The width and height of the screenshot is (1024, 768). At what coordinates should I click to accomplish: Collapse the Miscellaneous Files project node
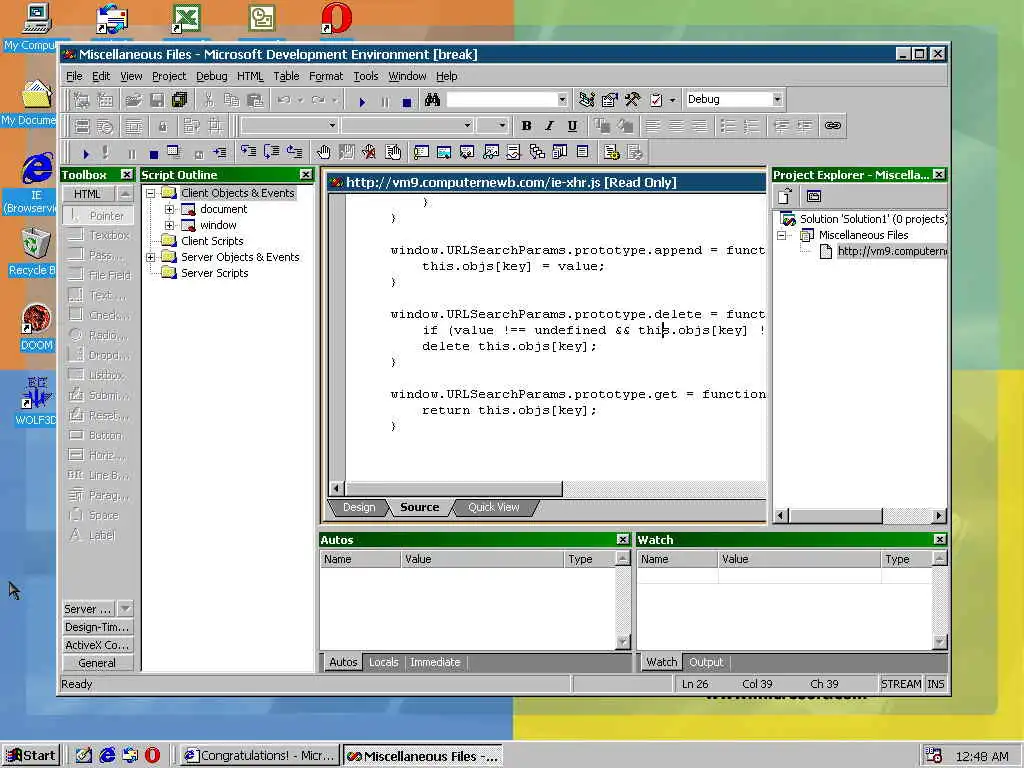pyautogui.click(x=781, y=235)
